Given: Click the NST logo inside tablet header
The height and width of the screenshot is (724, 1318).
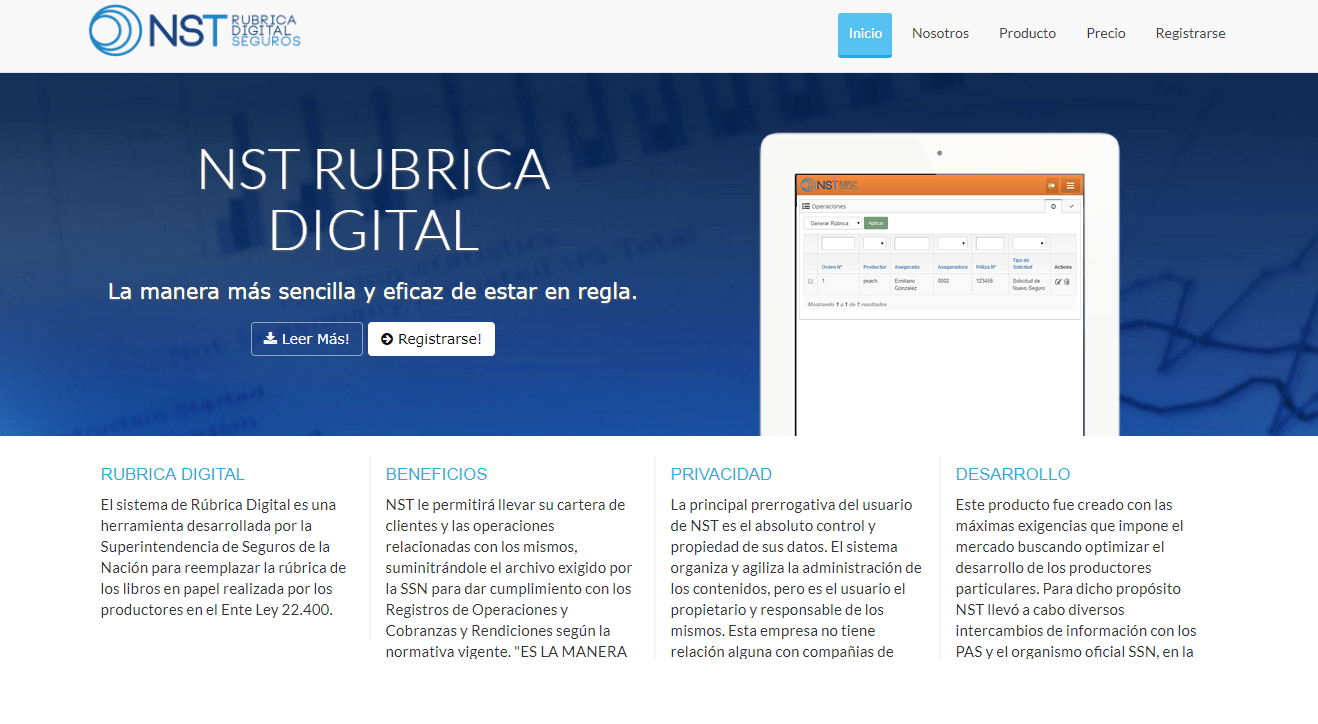Looking at the screenshot, I should (829, 185).
